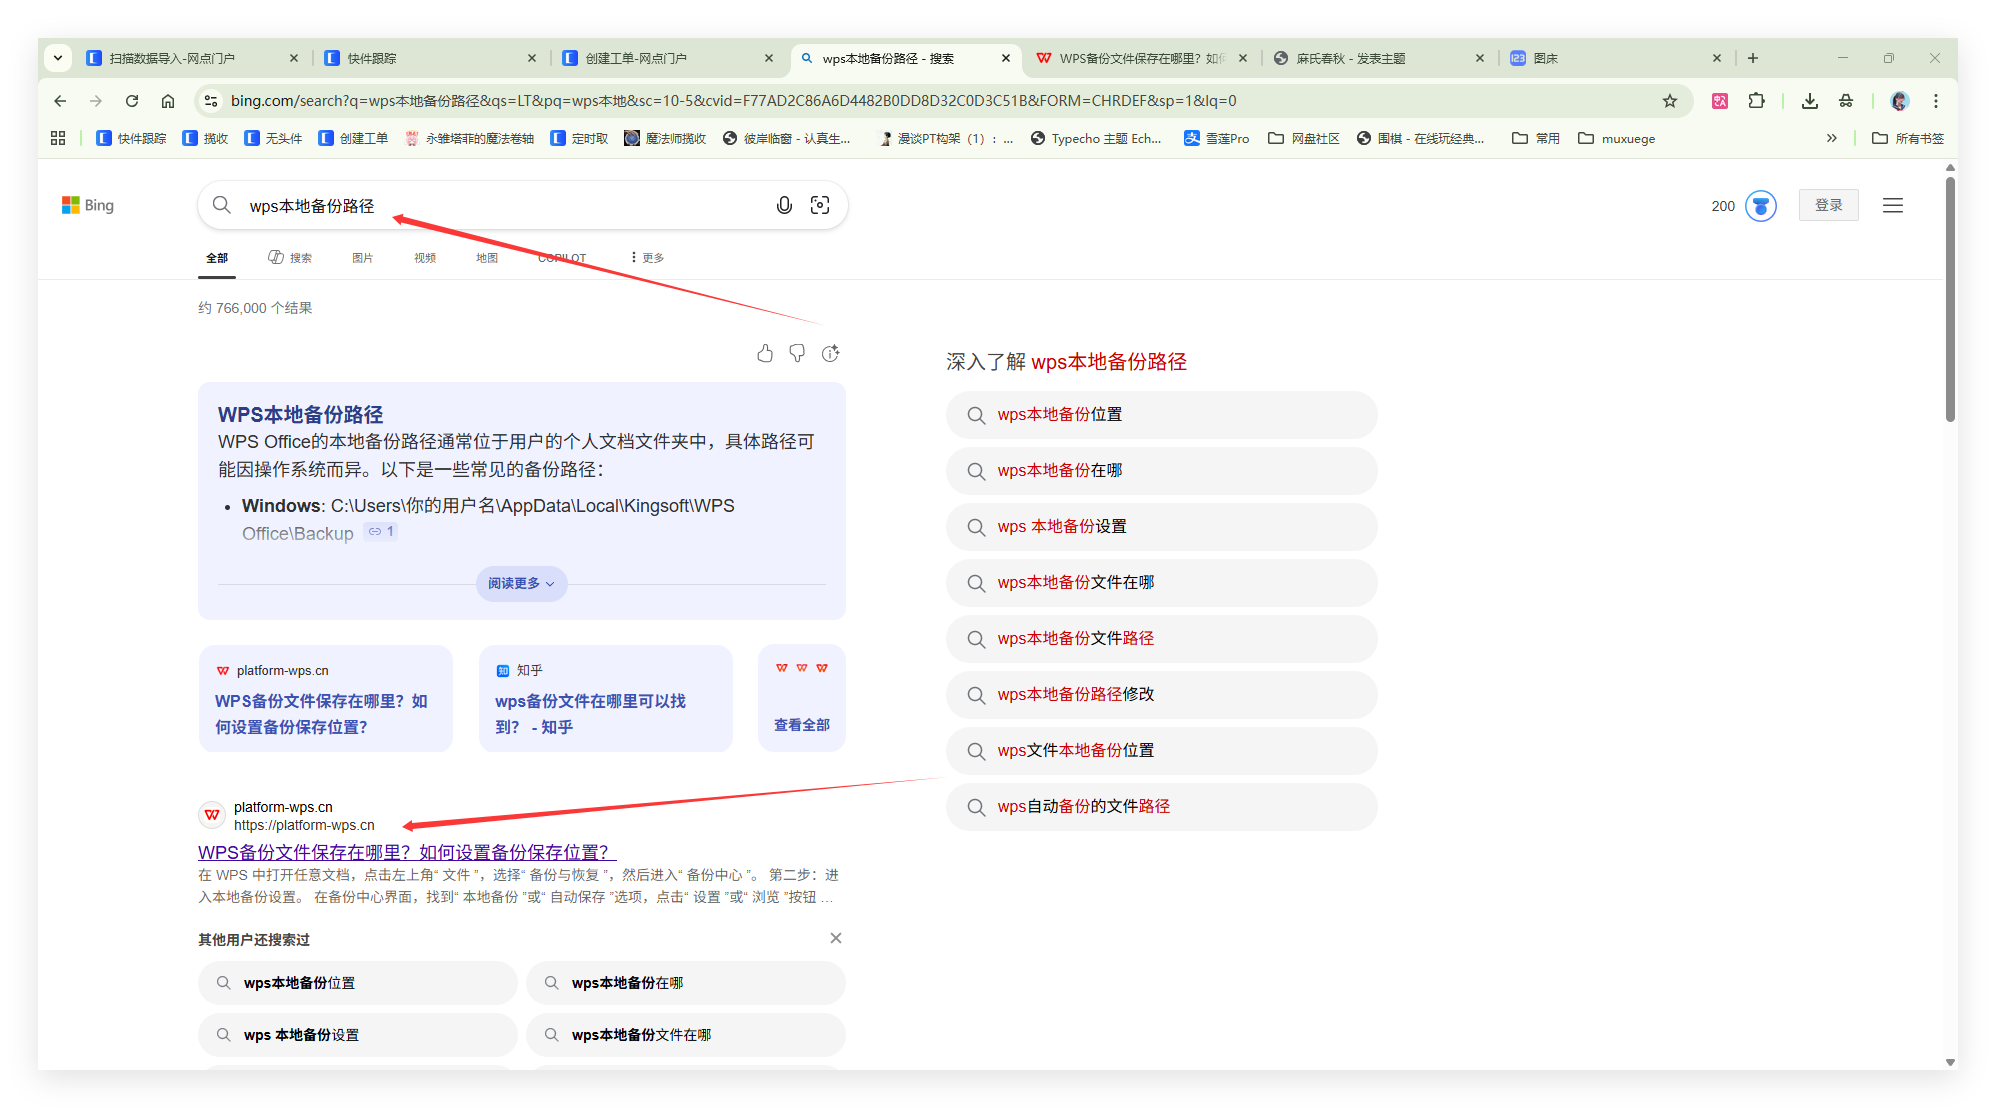The height and width of the screenshot is (1108, 1996).
Task: Open the translate page icon in address bar
Action: [1720, 101]
